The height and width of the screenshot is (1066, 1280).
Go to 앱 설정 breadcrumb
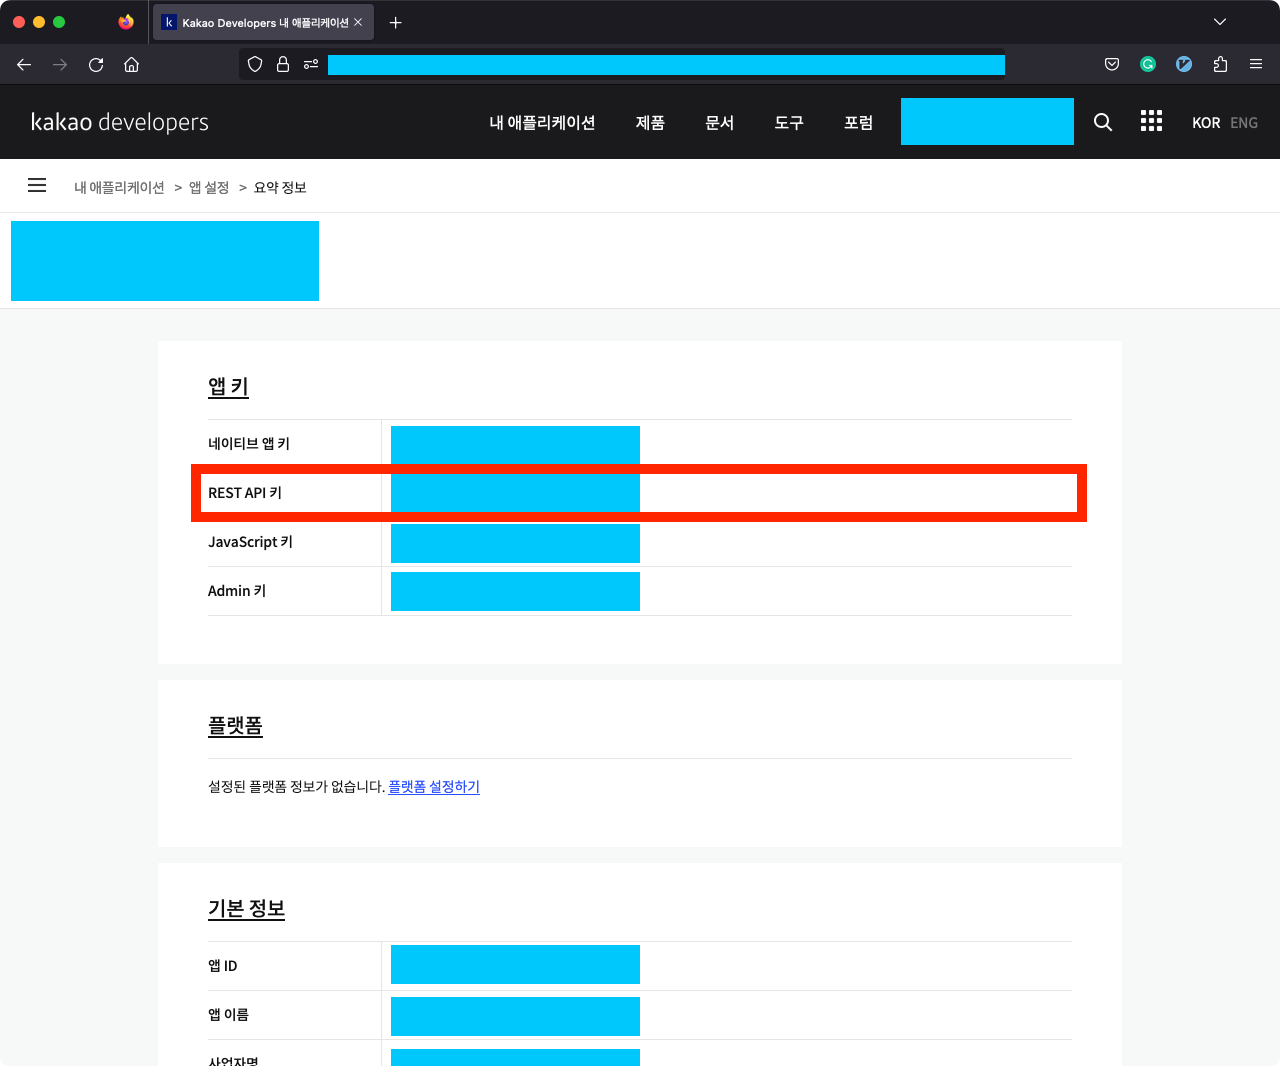tap(209, 187)
